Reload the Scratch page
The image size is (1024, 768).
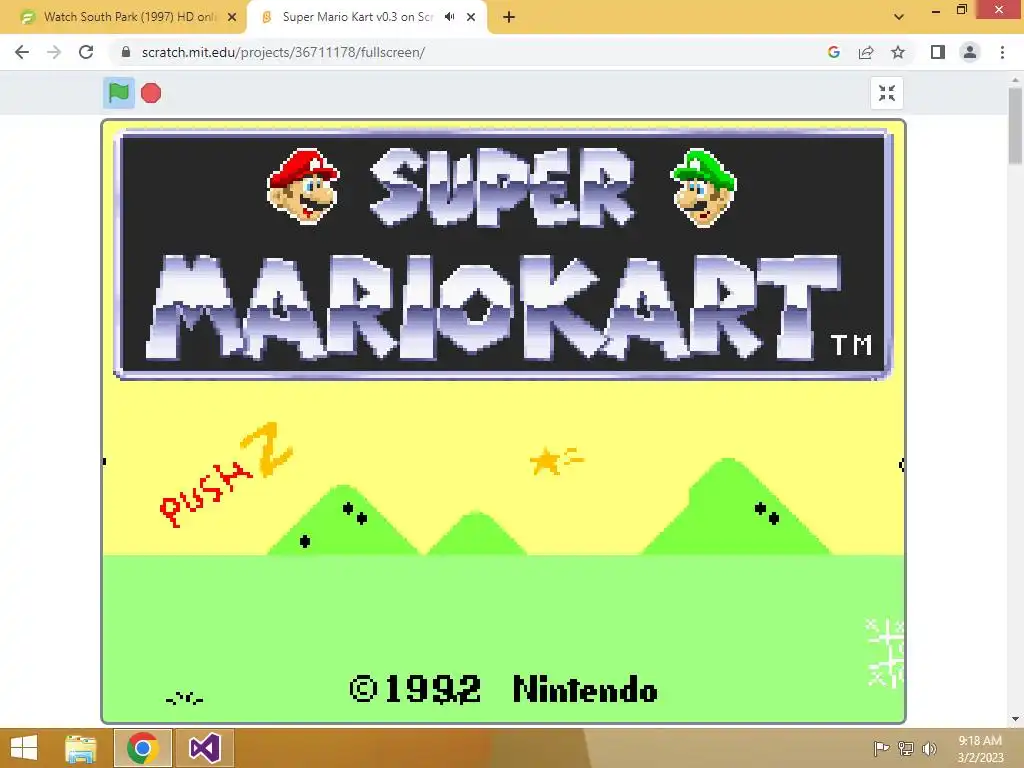click(x=86, y=52)
